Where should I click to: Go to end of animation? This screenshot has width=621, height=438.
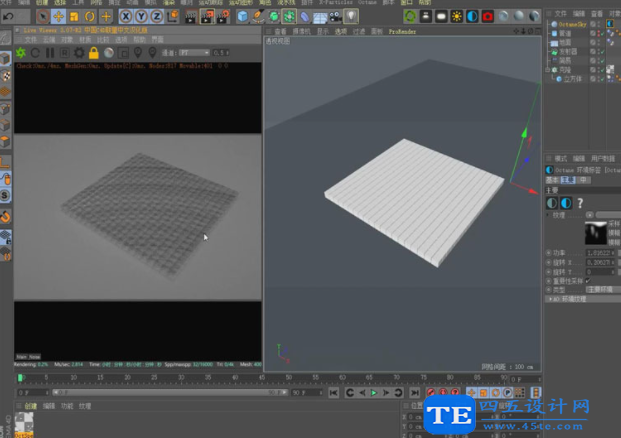point(415,392)
